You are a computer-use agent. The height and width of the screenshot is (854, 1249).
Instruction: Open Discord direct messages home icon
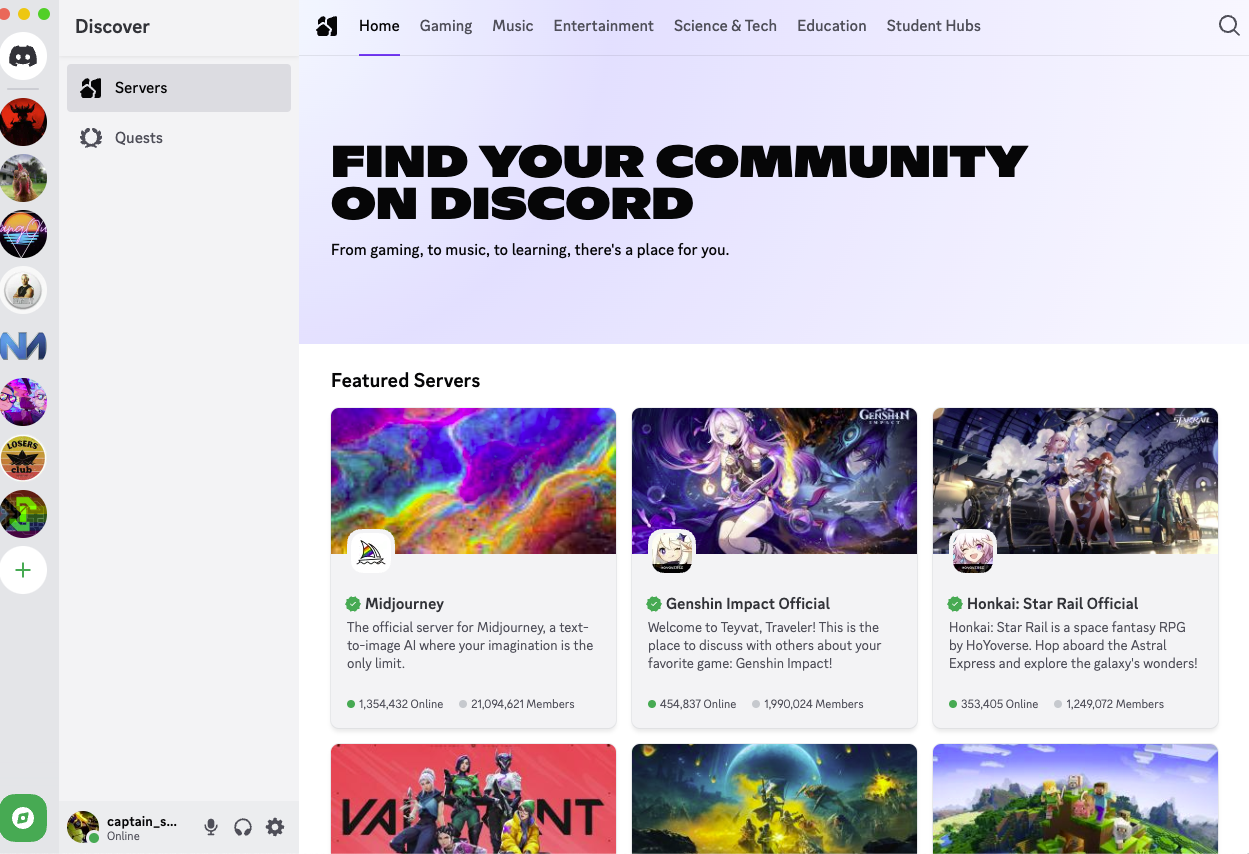pos(23,56)
